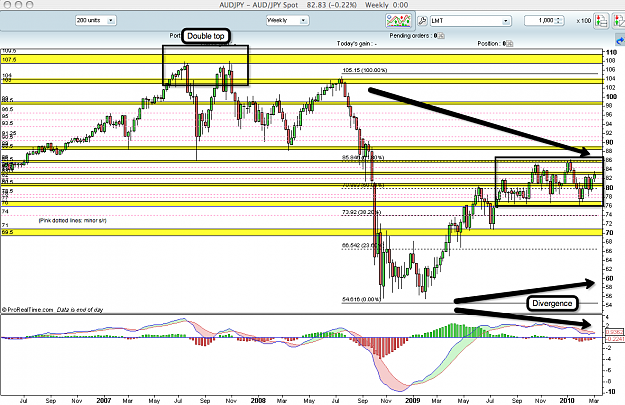
Task: Open the Weekly timeframe dropdown
Action: 287,20
